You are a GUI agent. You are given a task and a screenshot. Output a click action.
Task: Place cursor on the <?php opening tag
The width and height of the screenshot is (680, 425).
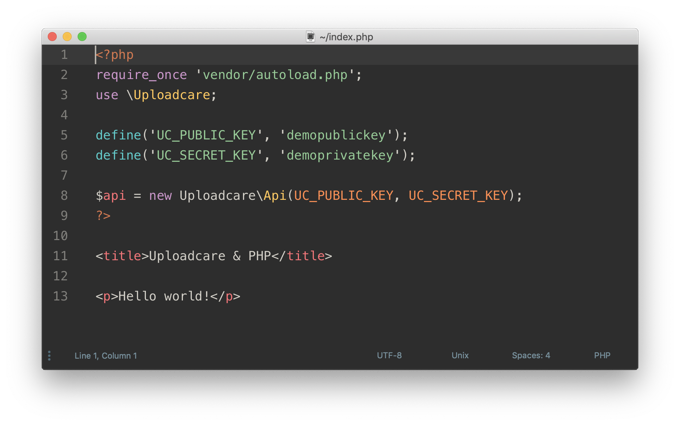pos(114,55)
